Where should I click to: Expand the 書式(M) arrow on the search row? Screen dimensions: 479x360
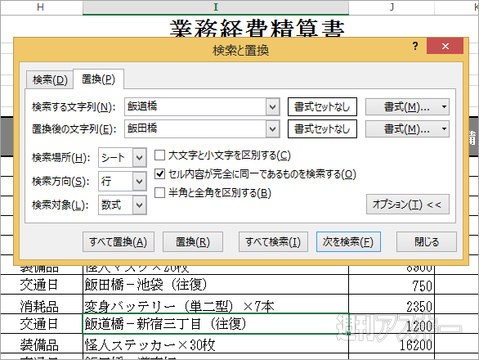pyautogui.click(x=444, y=107)
